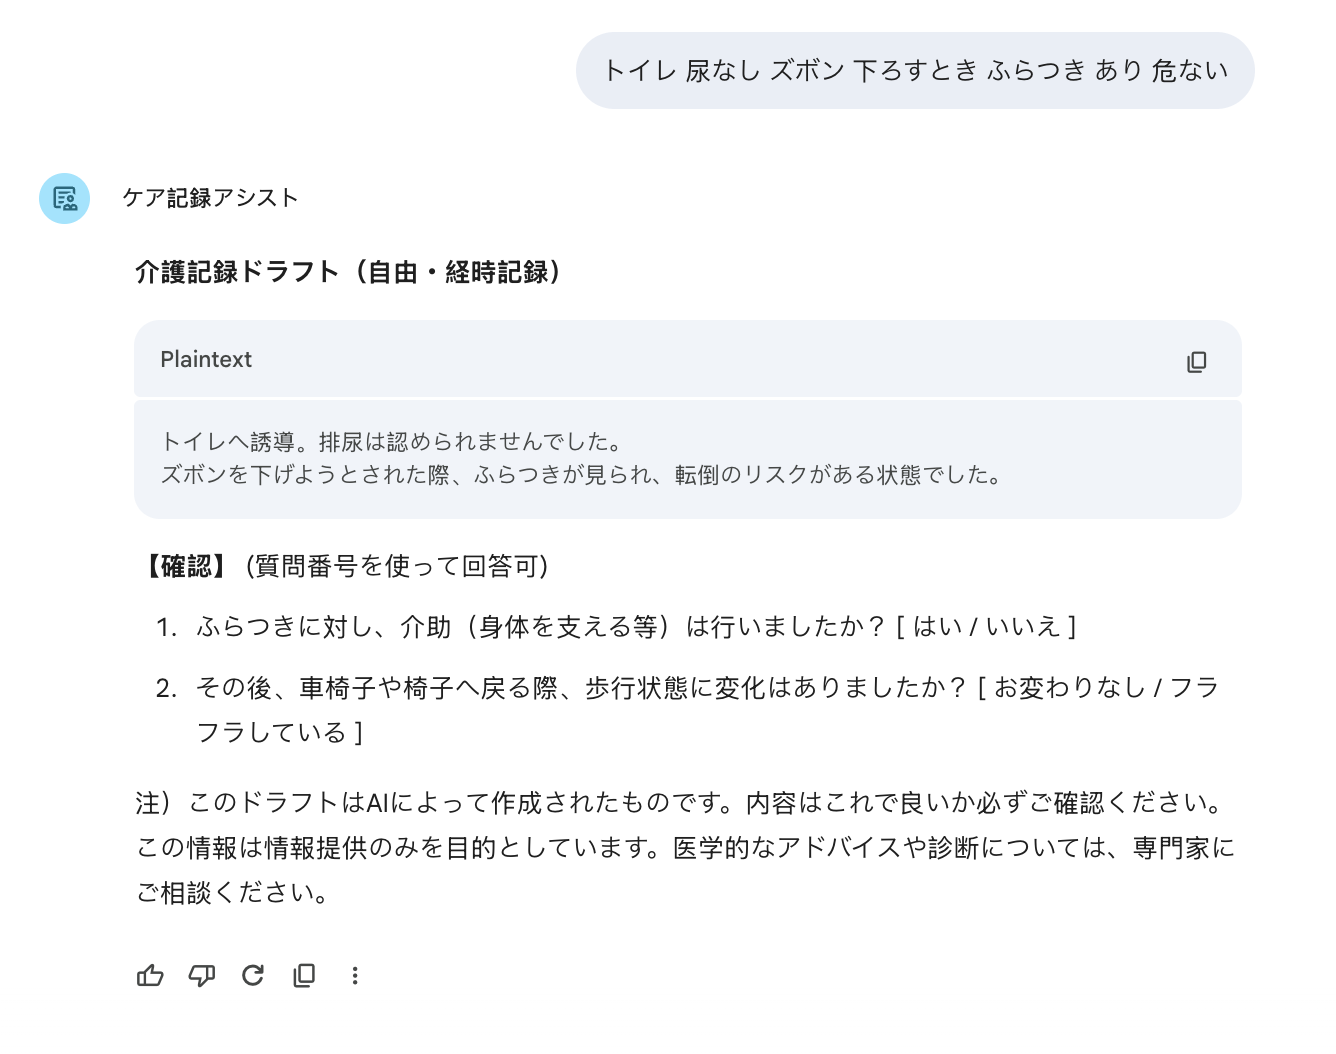Click the ケア記録アシスト assistant name

[210, 198]
